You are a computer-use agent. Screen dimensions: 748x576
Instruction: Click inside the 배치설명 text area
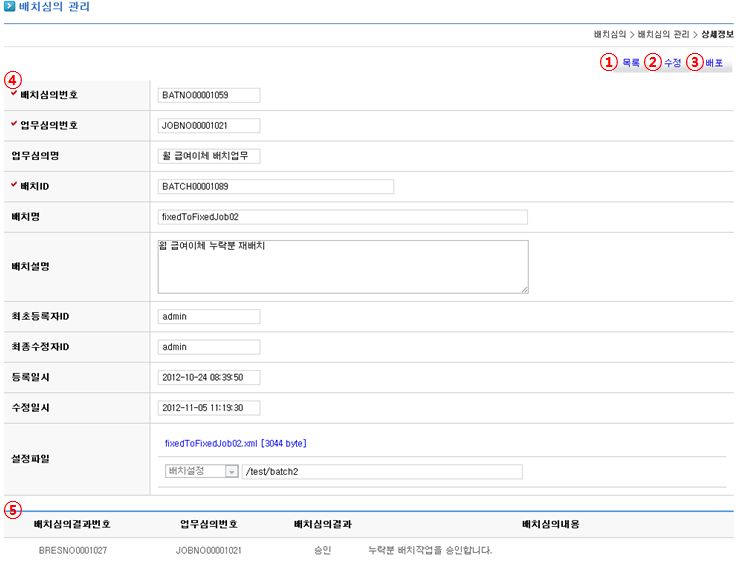tap(342, 268)
